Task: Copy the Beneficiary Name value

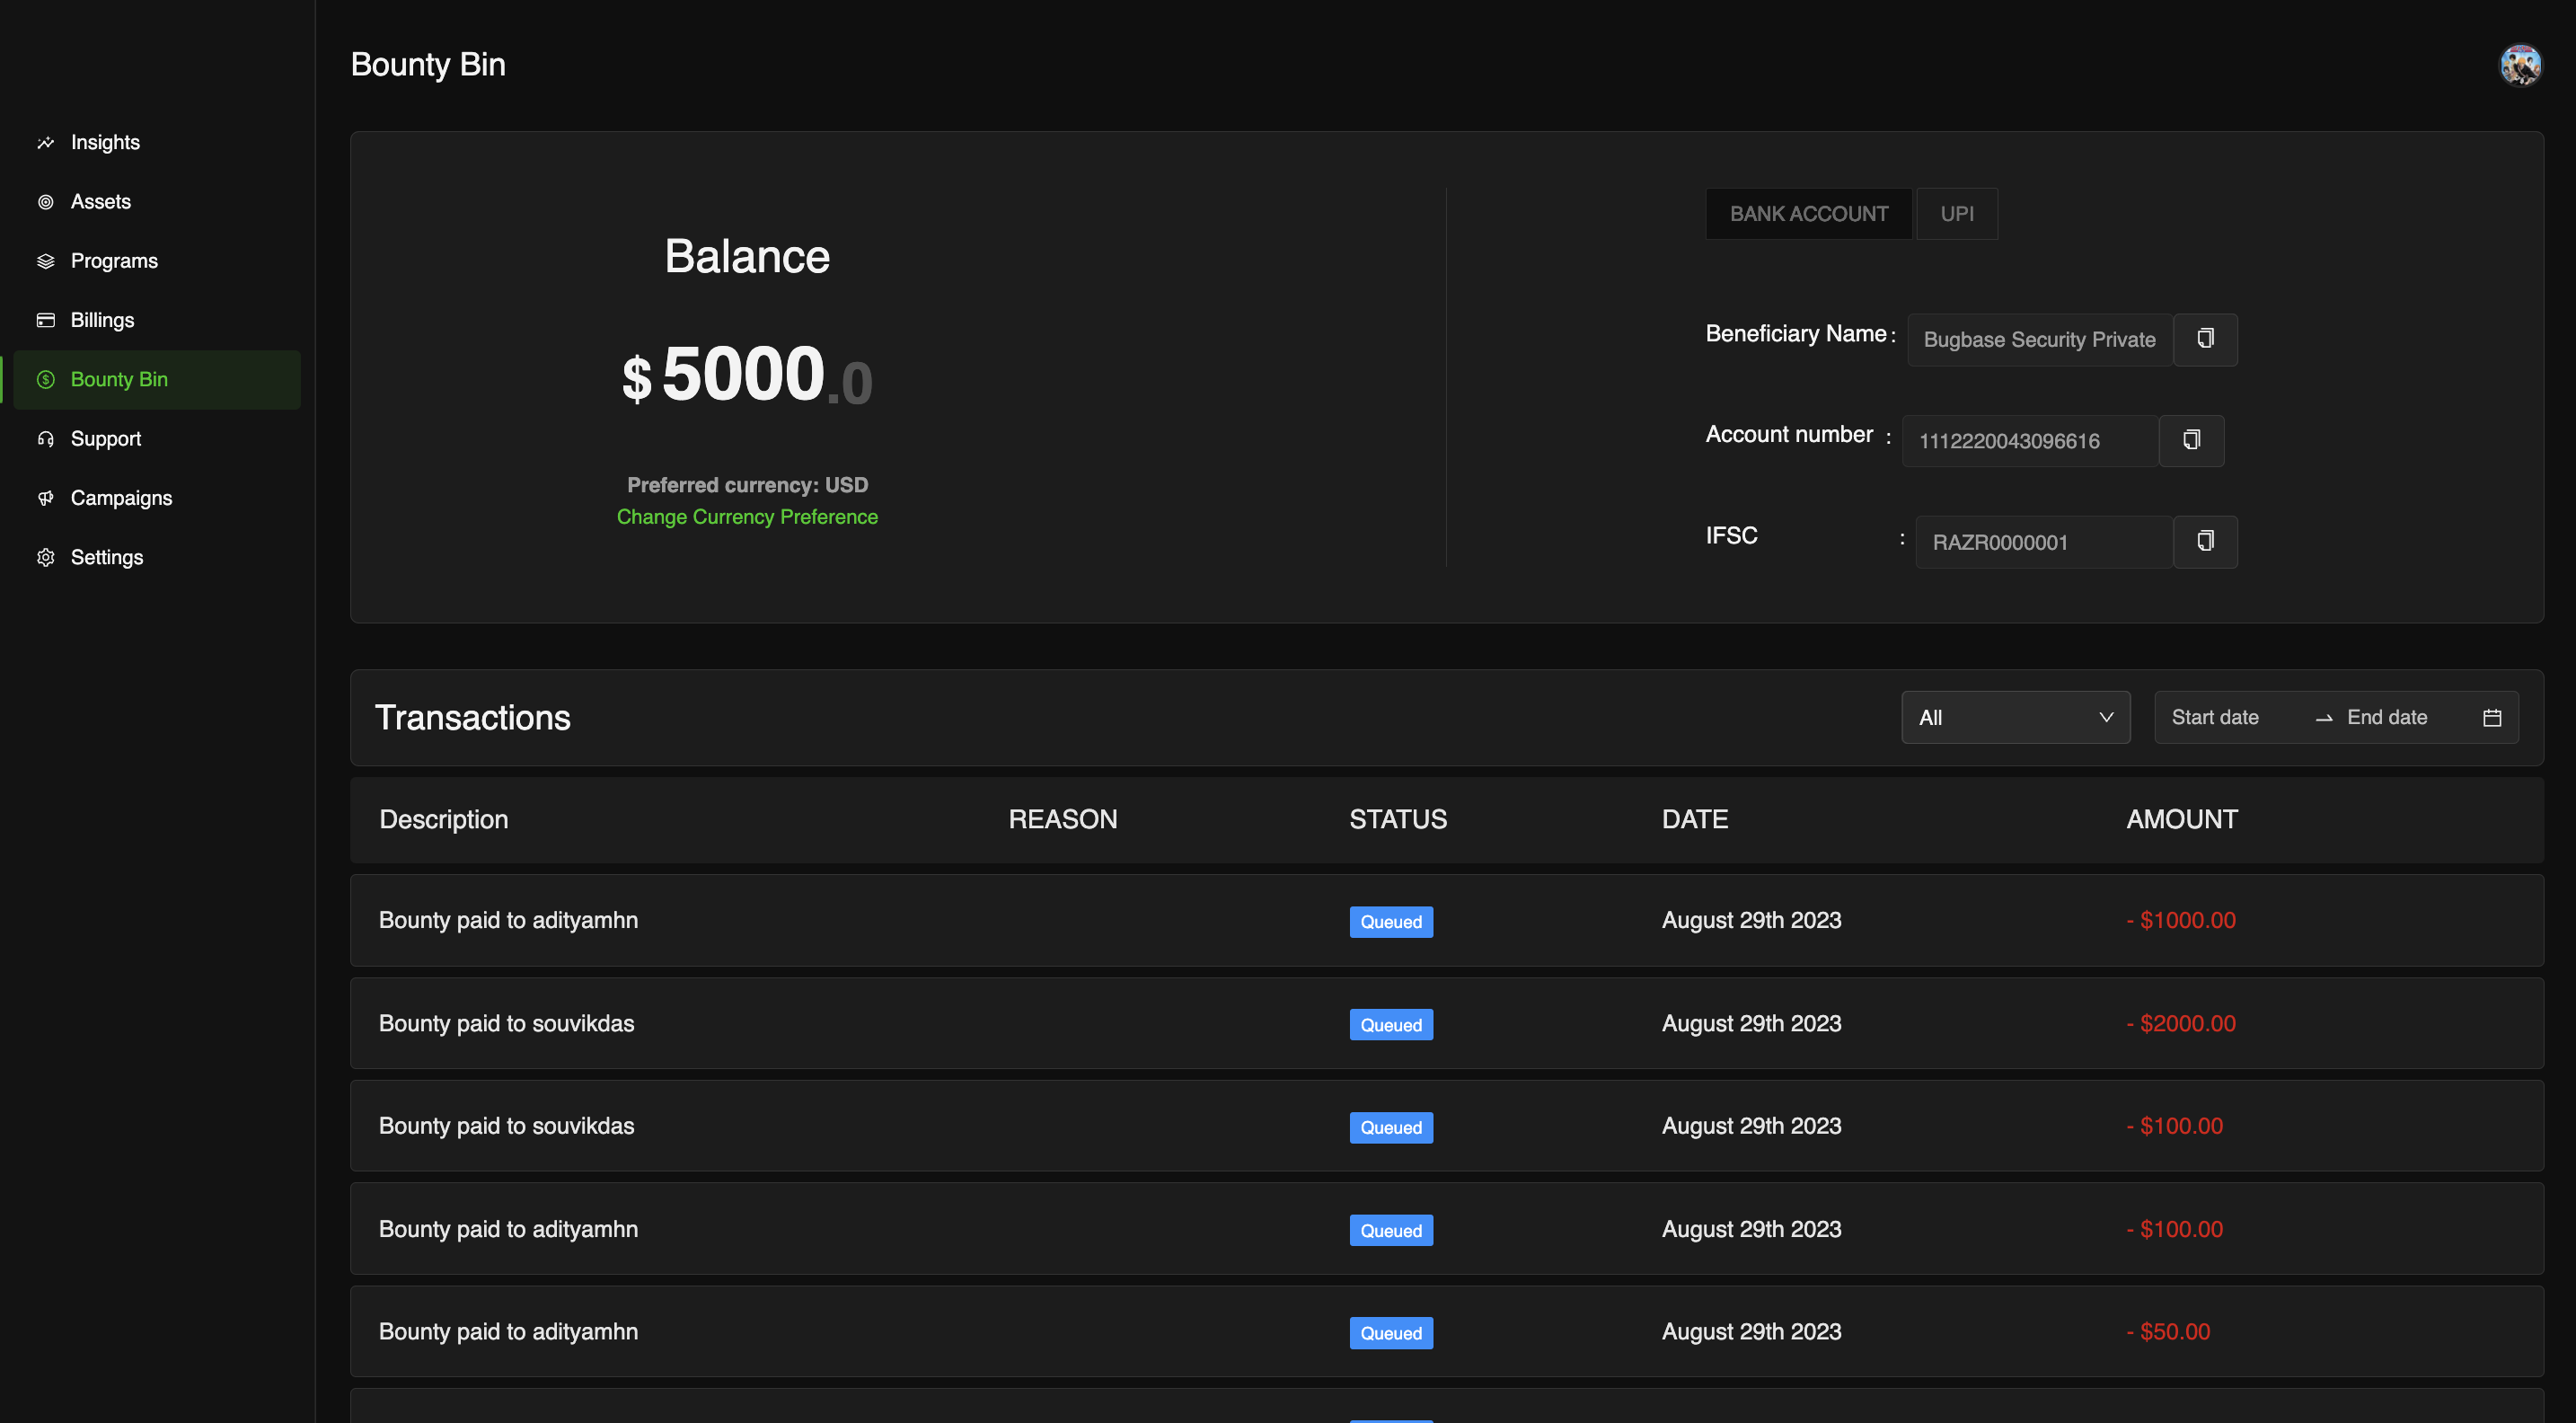Action: point(2205,339)
